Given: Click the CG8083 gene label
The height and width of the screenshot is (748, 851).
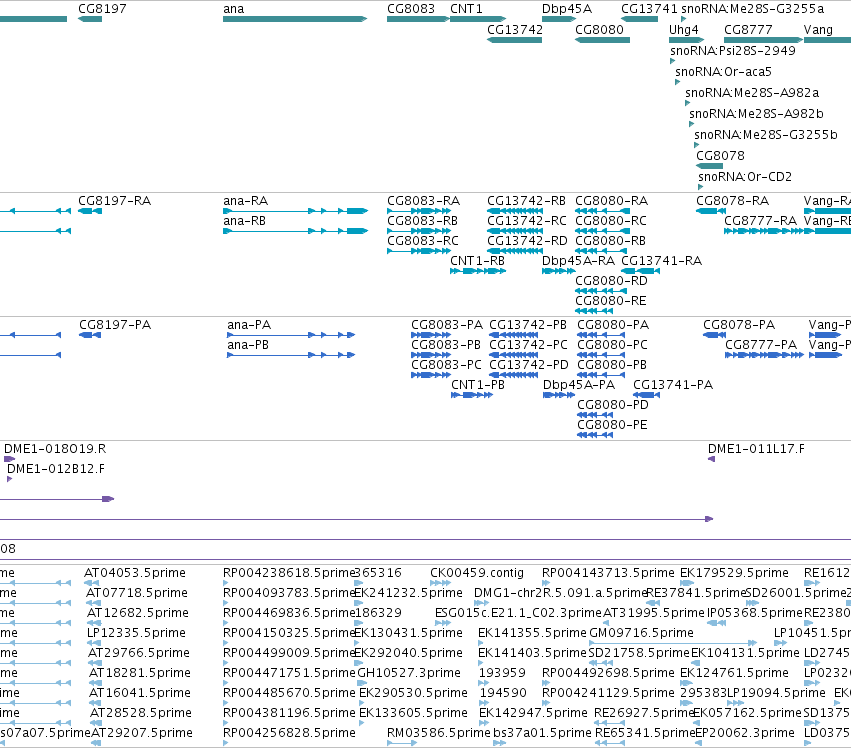Looking at the screenshot, I should coord(411,9).
